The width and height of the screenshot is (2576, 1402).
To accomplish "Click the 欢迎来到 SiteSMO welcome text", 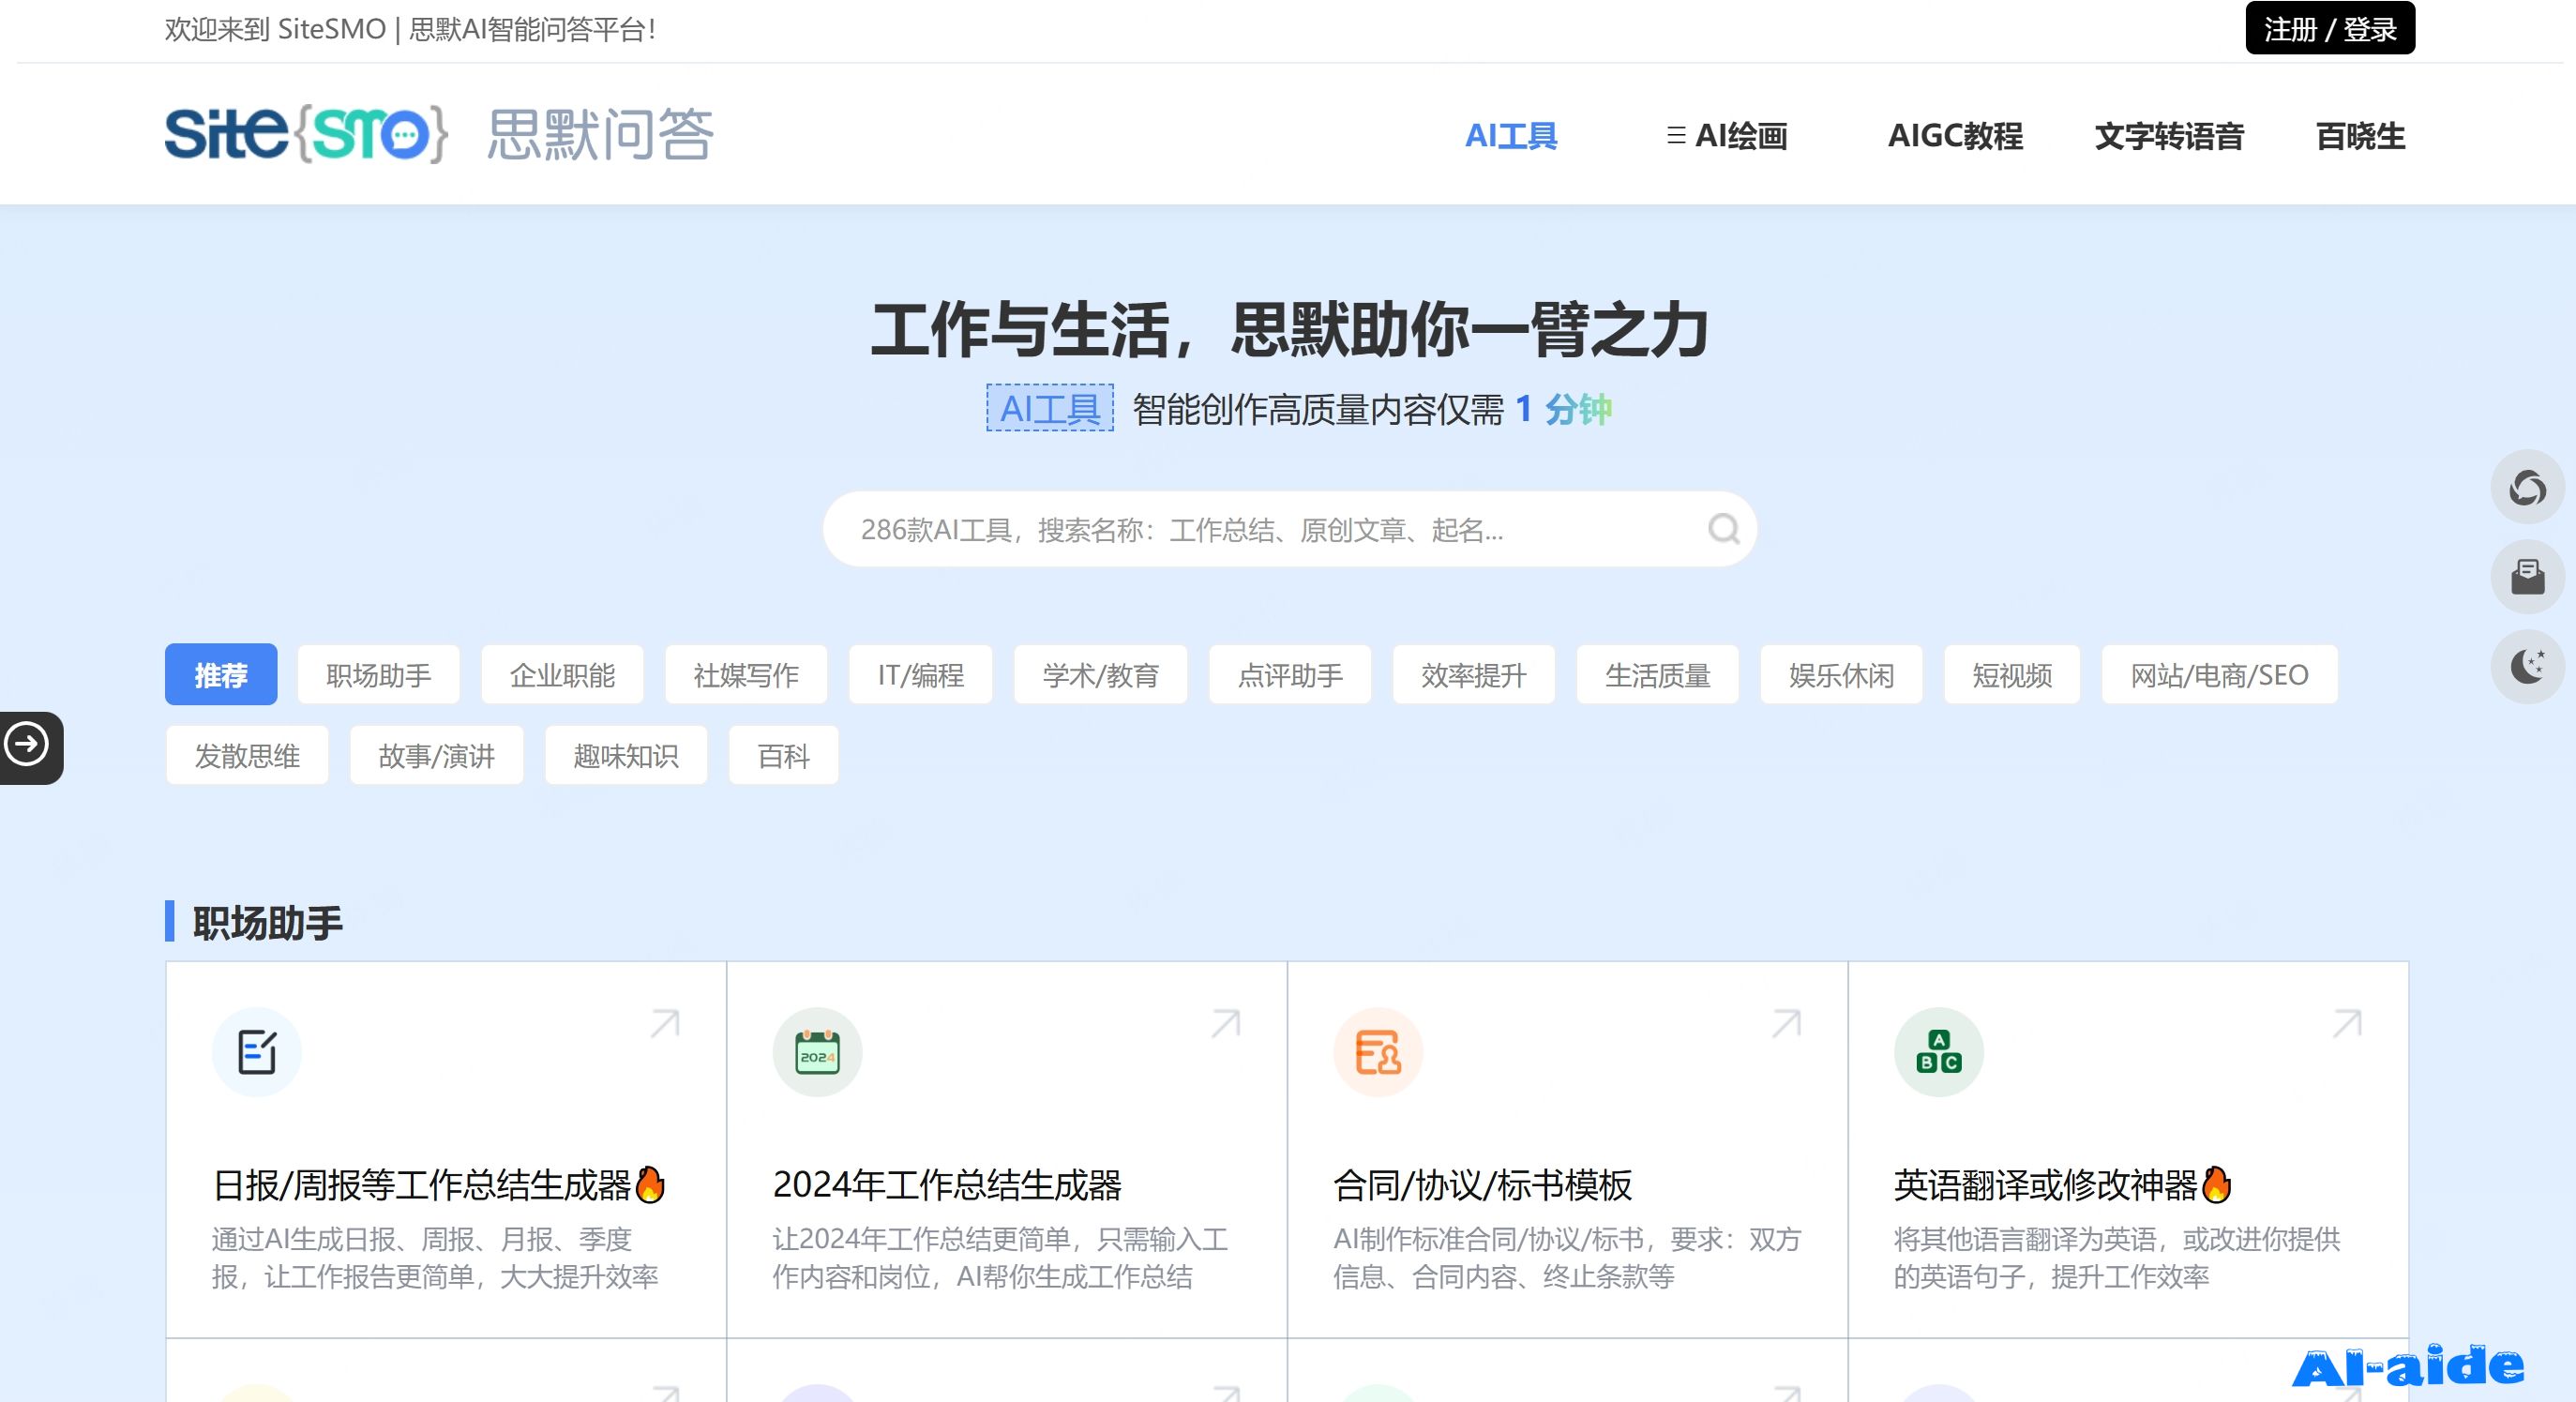I will tap(410, 29).
